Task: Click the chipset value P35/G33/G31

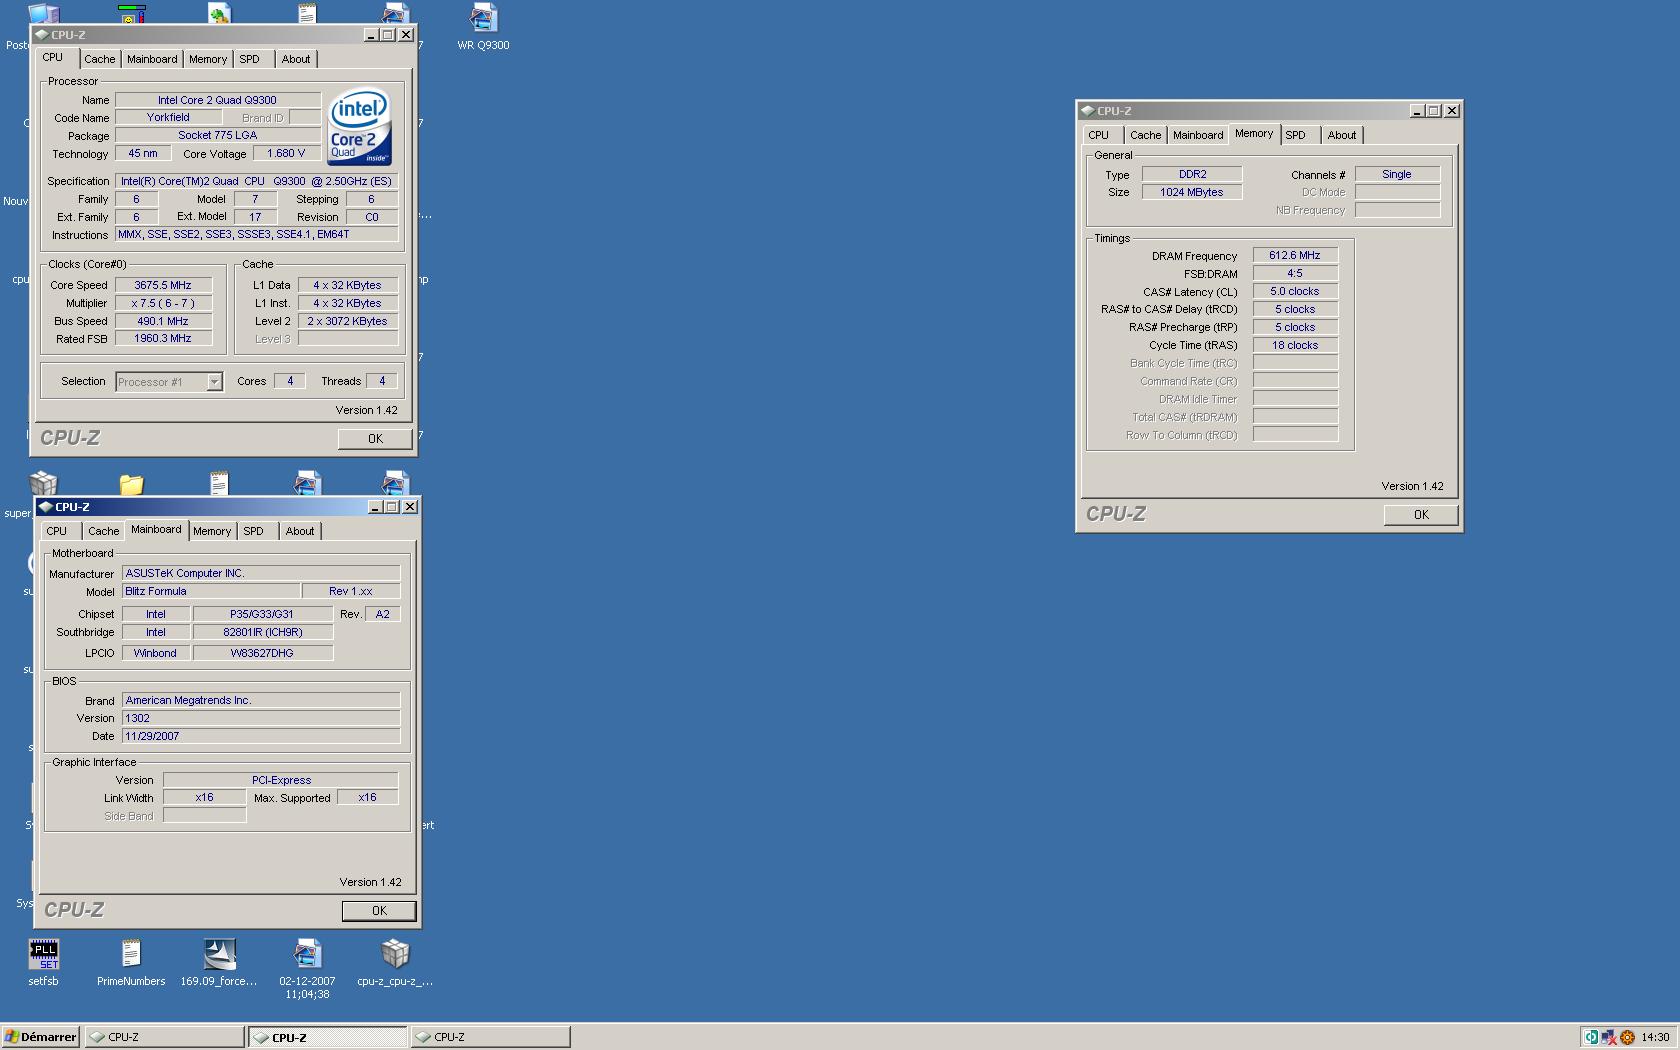Action: [x=262, y=615]
